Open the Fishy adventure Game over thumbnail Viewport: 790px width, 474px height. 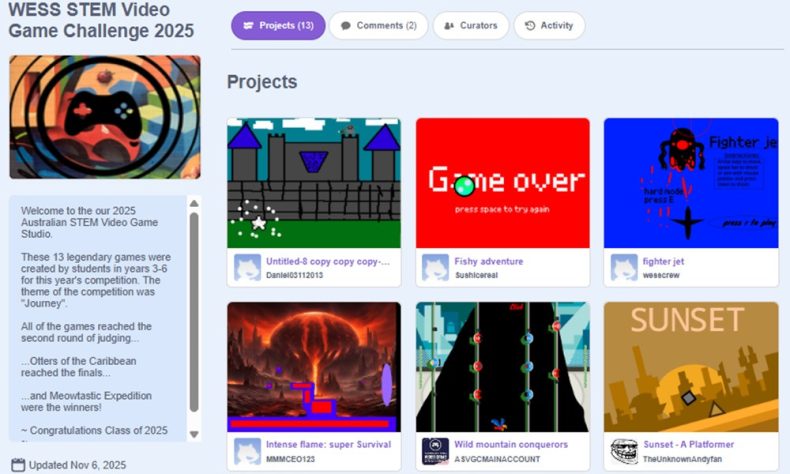[502, 183]
